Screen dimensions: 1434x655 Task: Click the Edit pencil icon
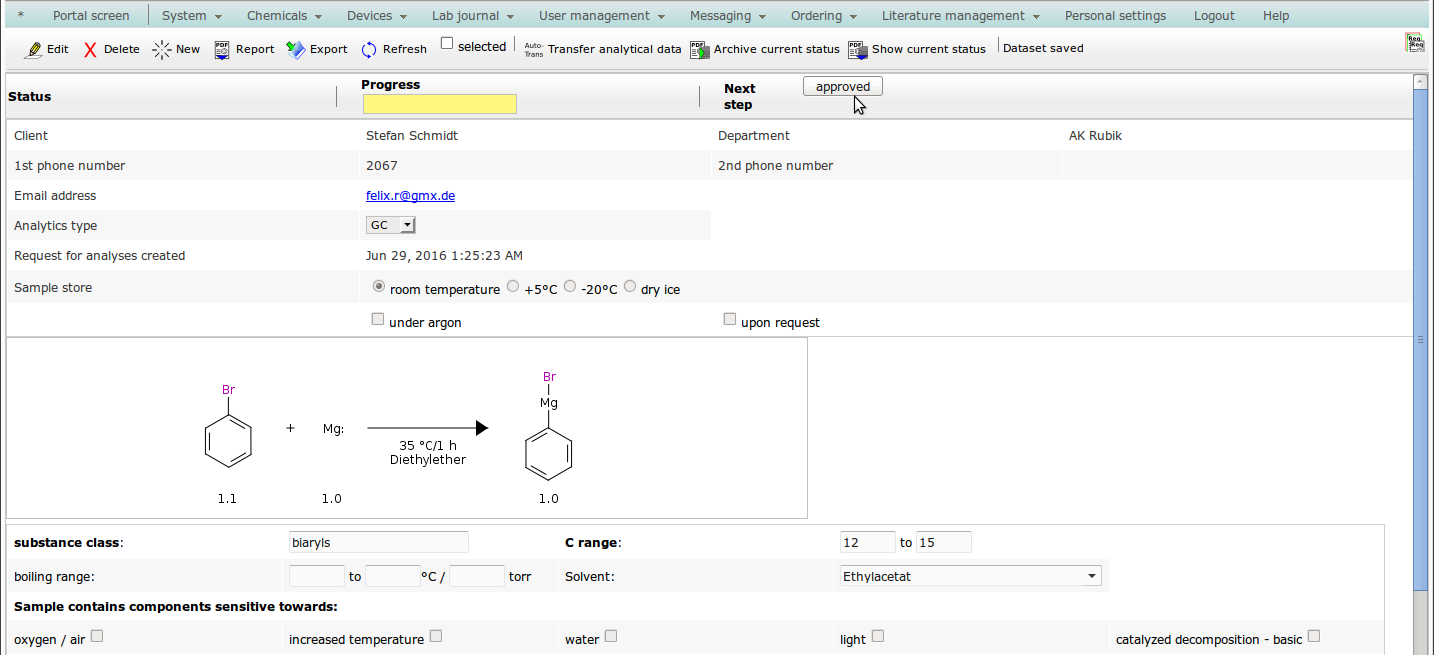pos(33,49)
